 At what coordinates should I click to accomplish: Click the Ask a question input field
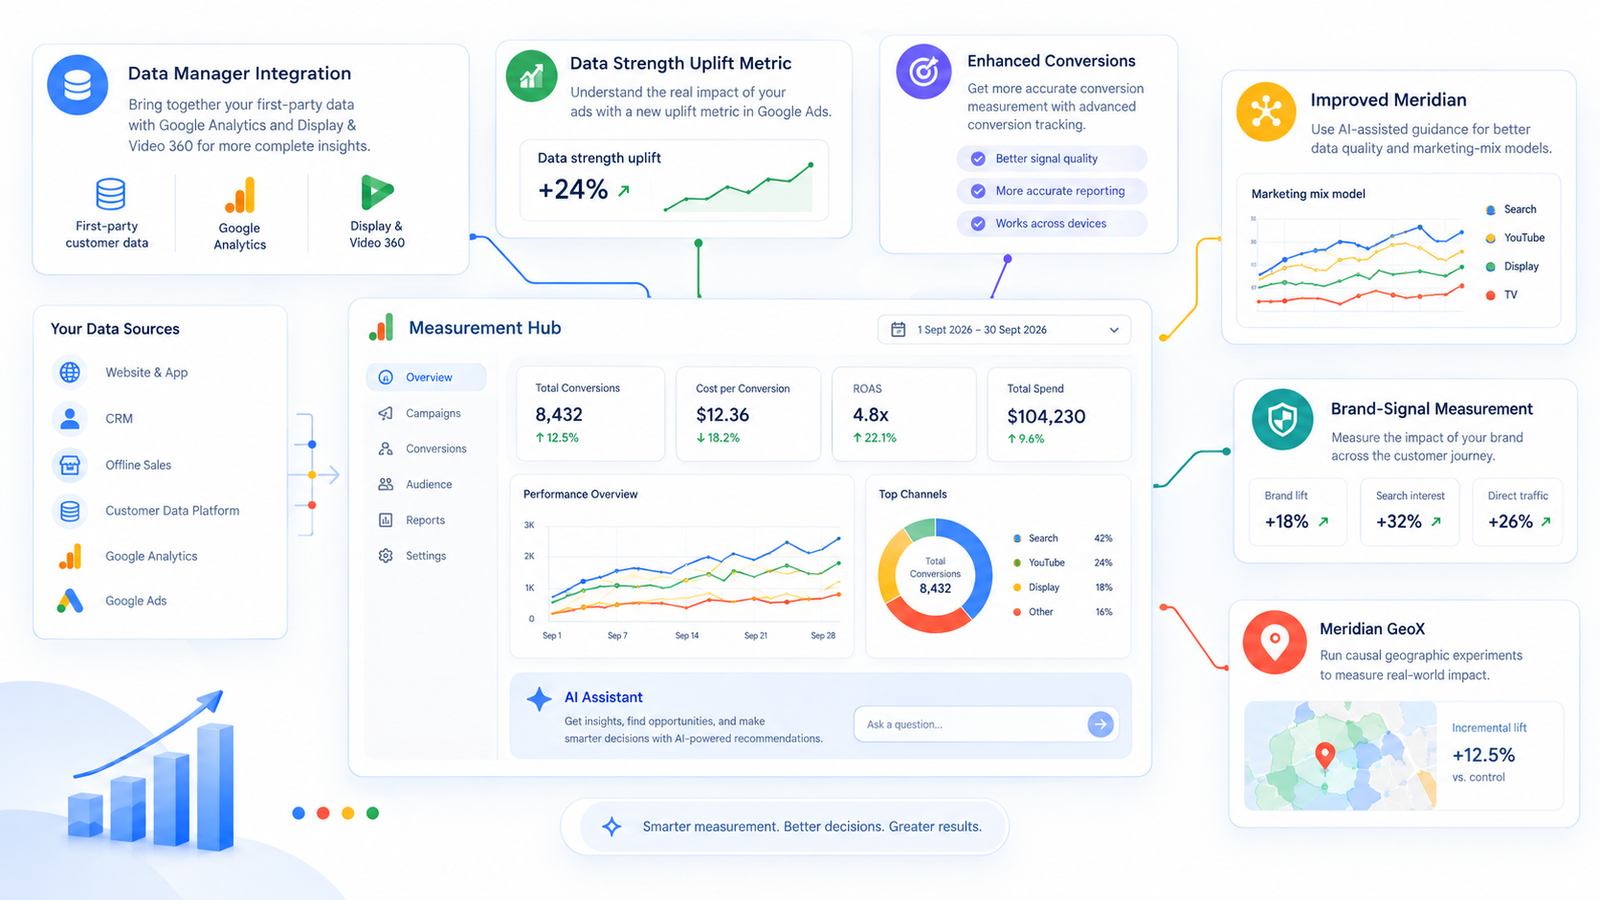click(x=986, y=724)
